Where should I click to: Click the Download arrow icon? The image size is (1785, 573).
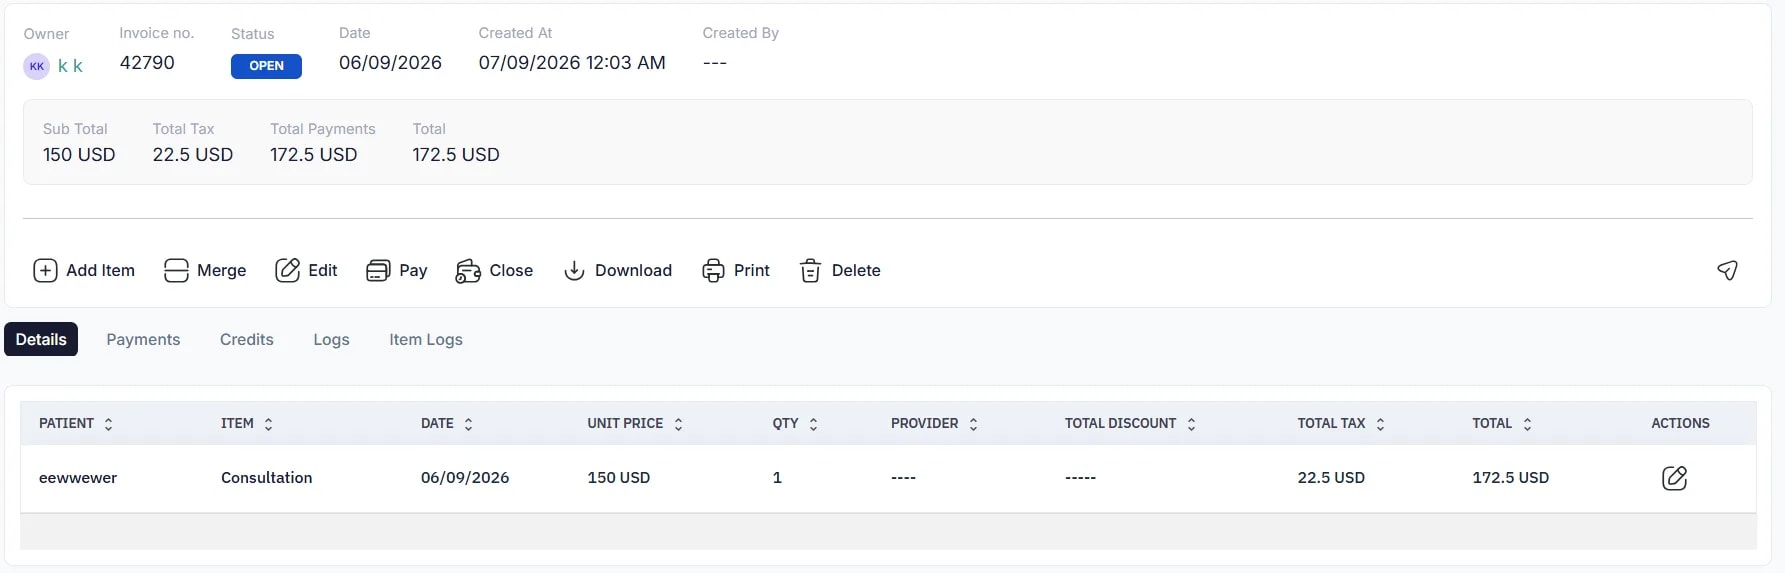click(x=574, y=271)
